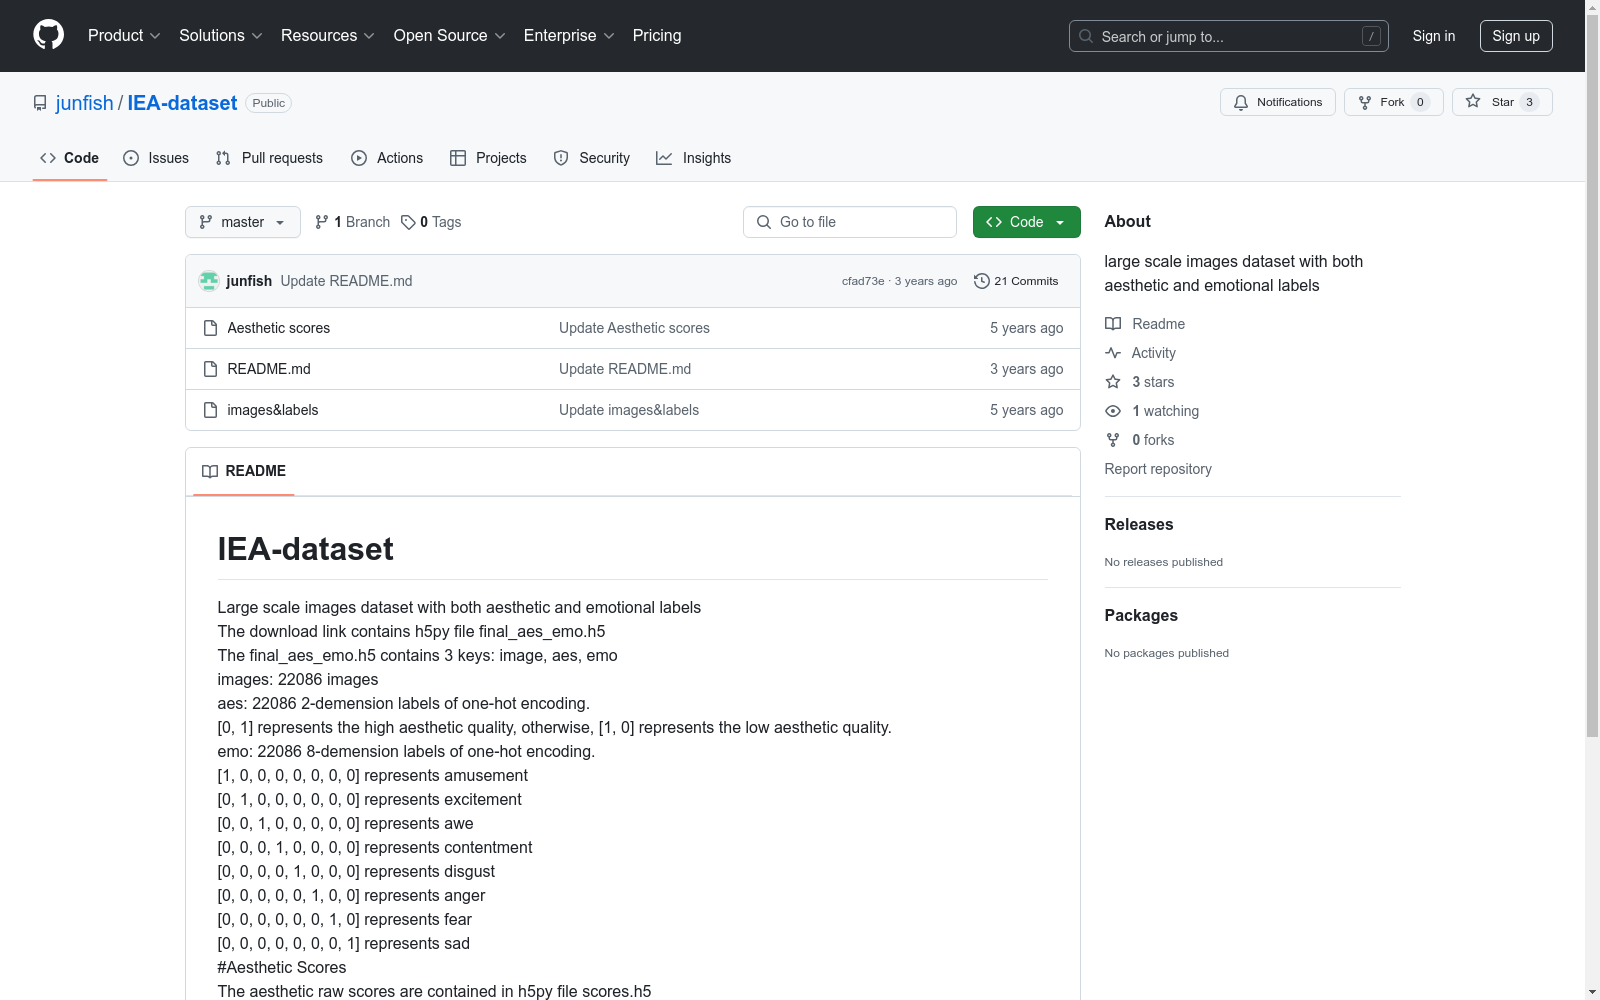Open the master branch dropdown

tap(243, 222)
